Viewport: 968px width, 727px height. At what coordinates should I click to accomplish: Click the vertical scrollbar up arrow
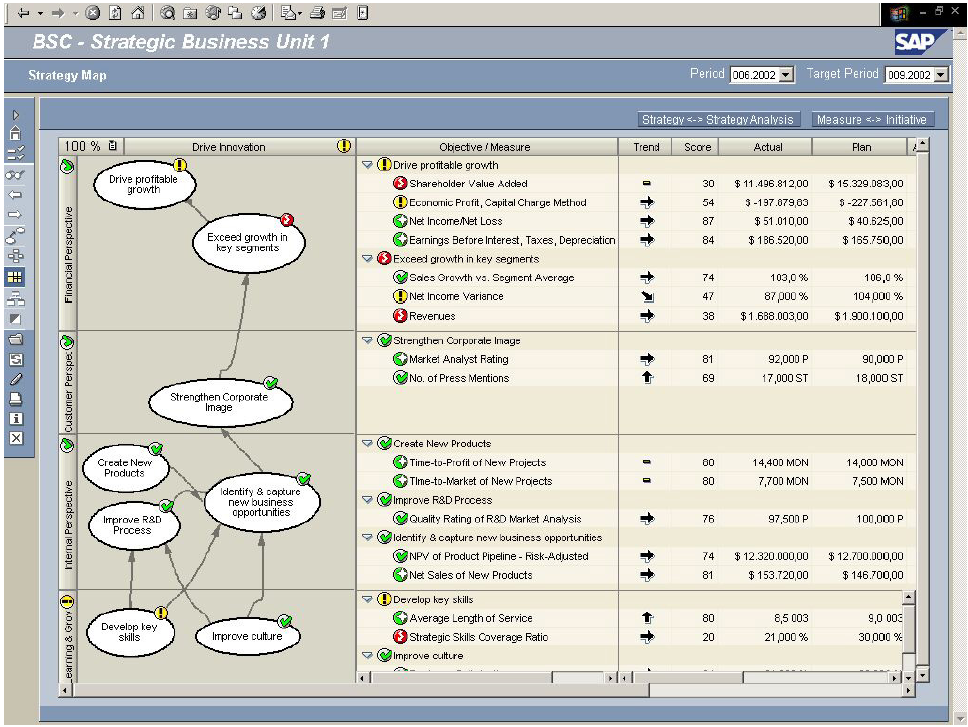(x=922, y=145)
